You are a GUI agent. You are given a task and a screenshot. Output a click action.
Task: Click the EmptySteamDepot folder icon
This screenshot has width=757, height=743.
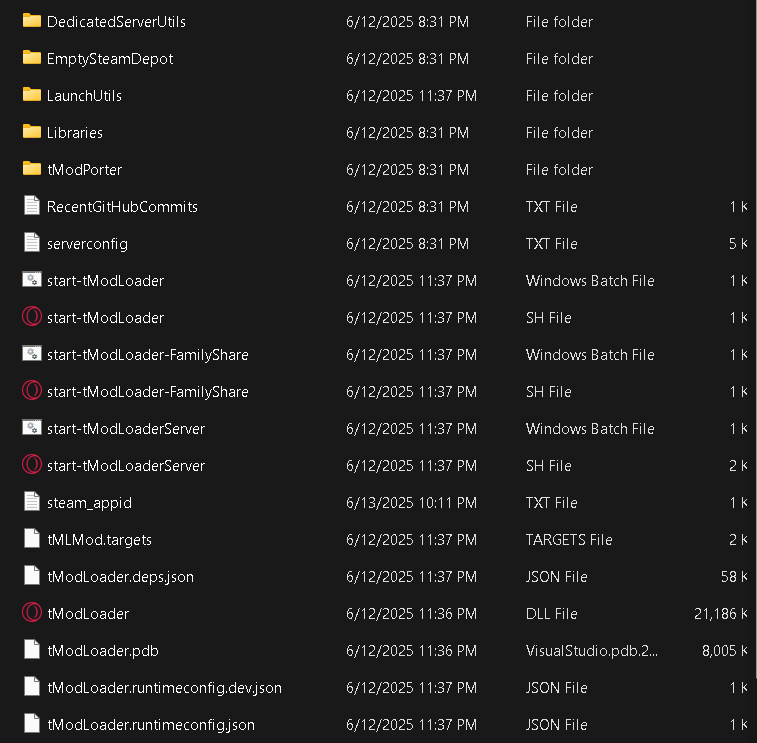click(32, 58)
